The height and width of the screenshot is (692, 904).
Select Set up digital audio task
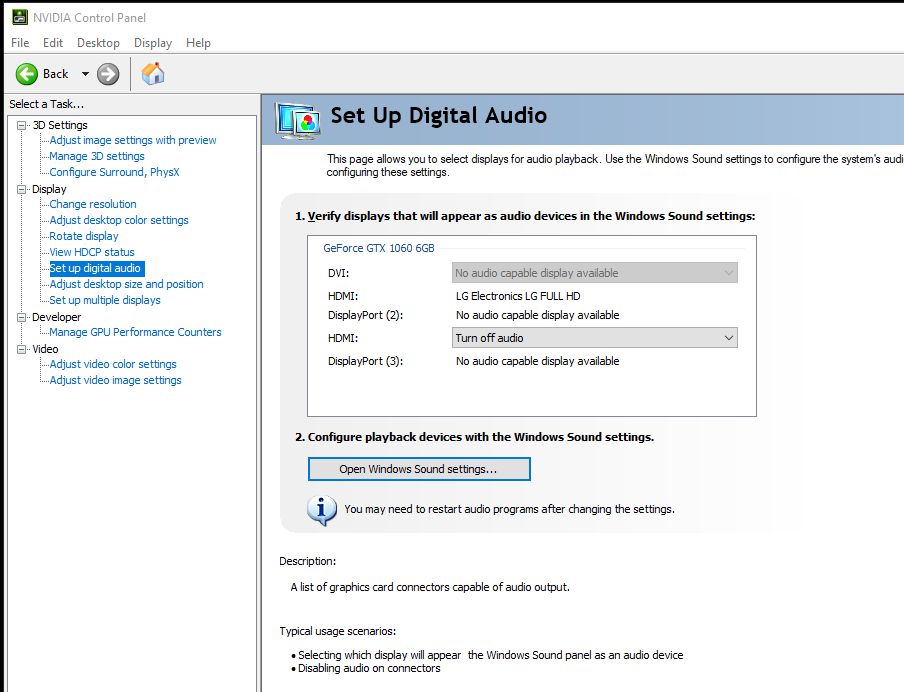95,268
